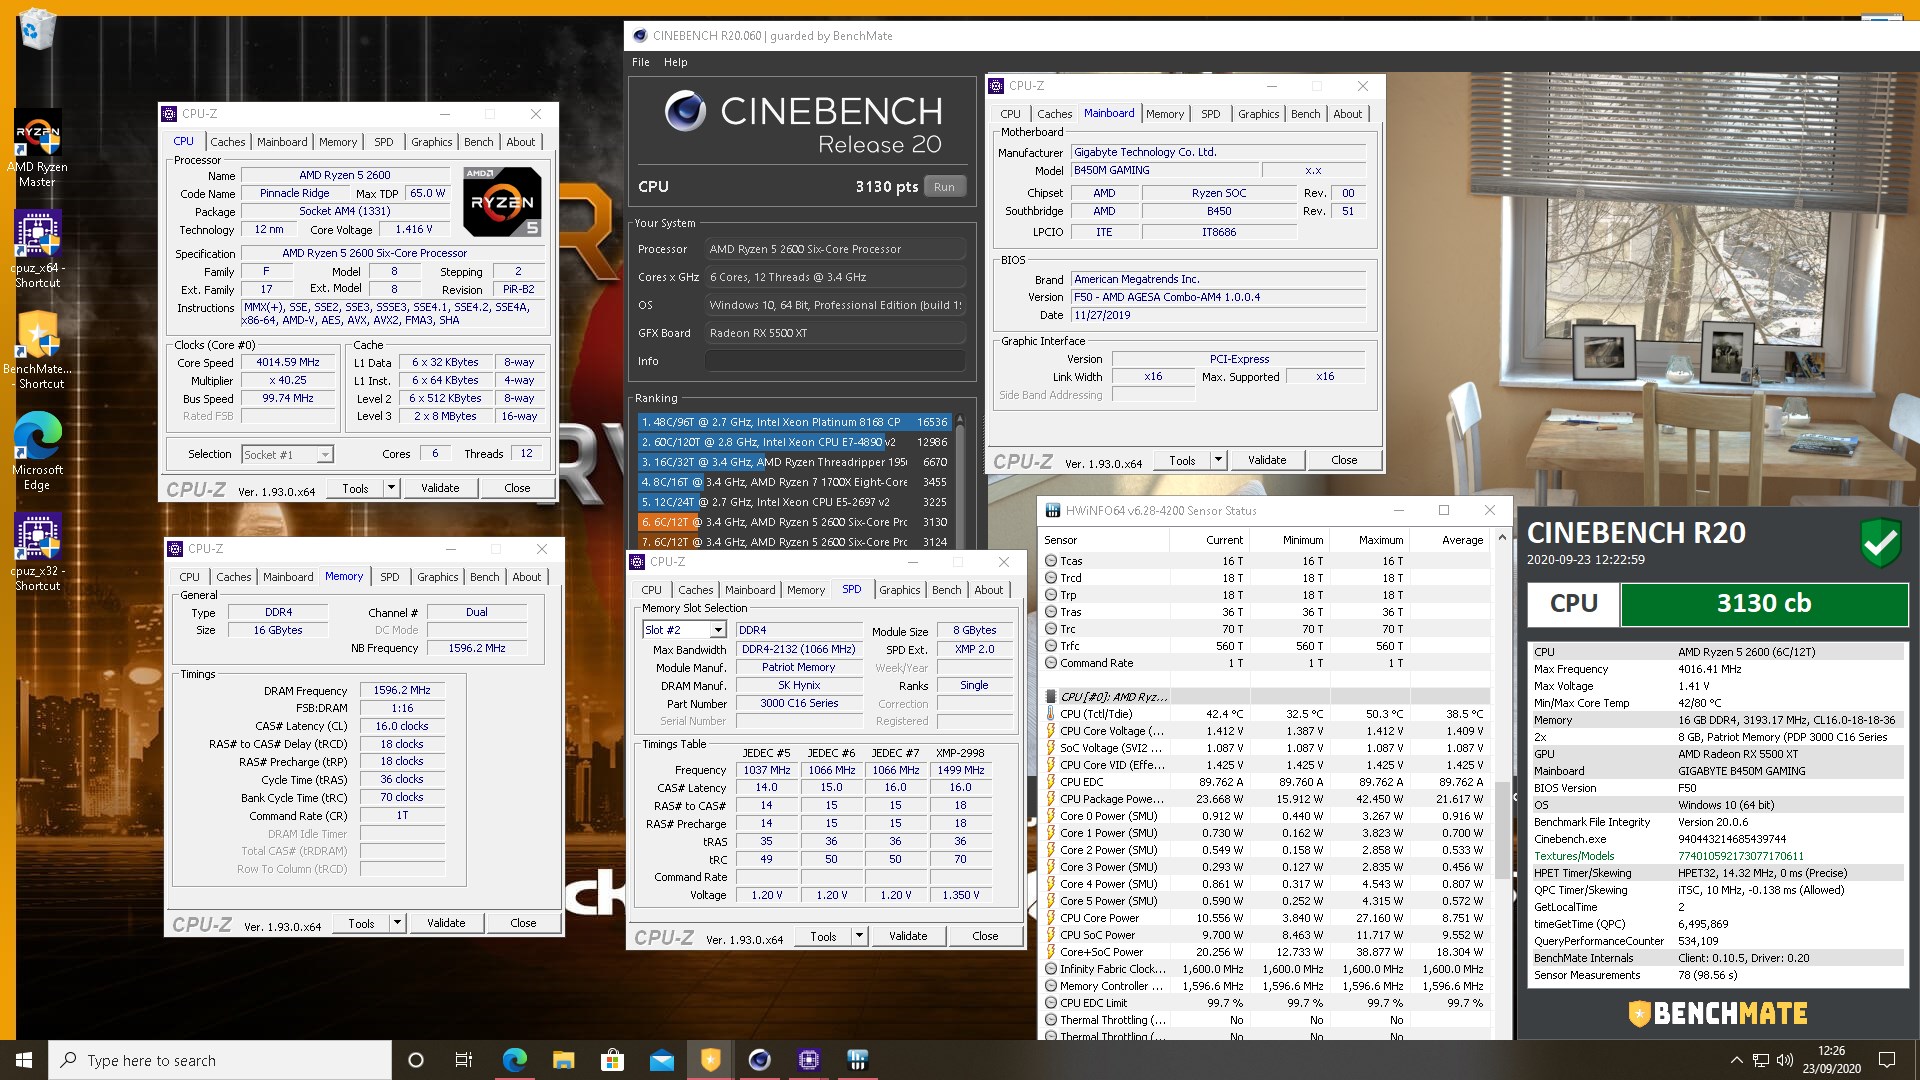Select Cinebench icon in the taskbar
The height and width of the screenshot is (1080, 1920).
coord(759,1060)
